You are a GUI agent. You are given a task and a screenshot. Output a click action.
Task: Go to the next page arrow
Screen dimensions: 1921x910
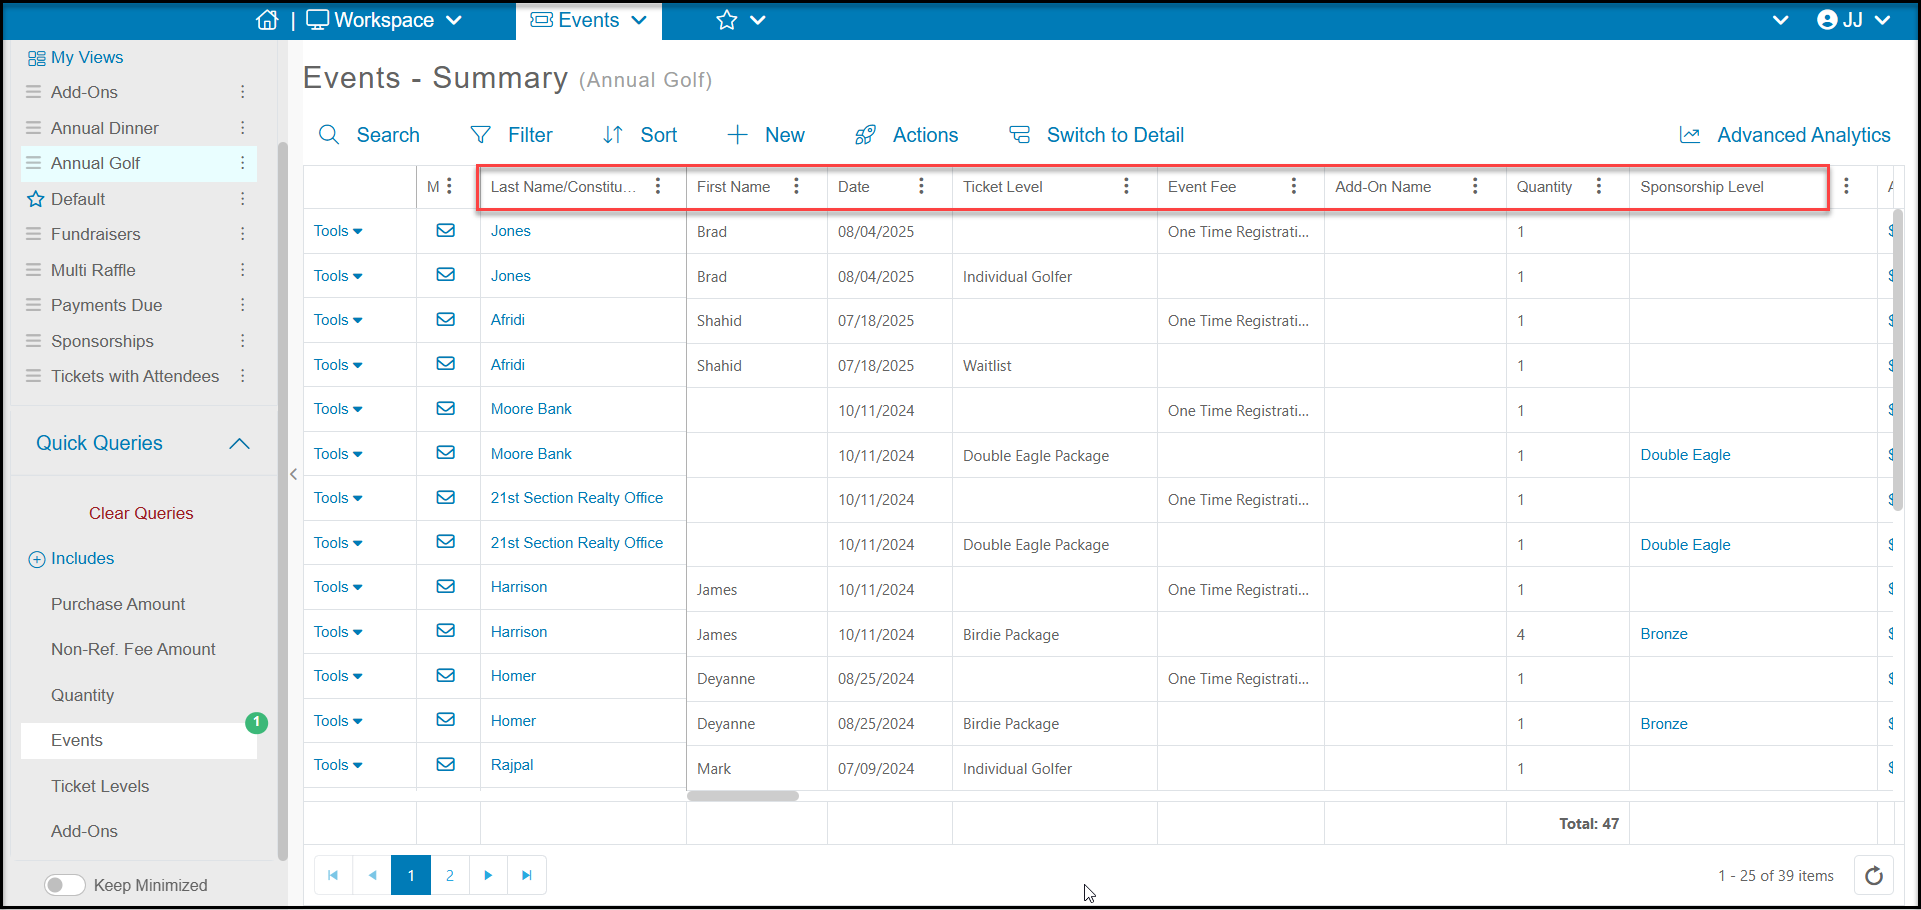[x=488, y=875]
